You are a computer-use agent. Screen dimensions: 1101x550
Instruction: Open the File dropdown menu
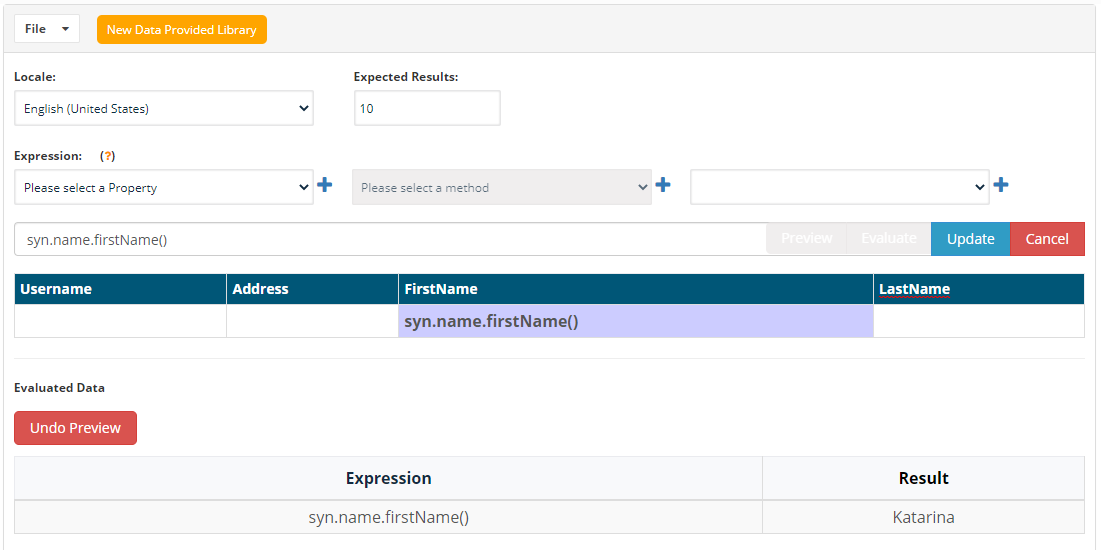coord(47,29)
